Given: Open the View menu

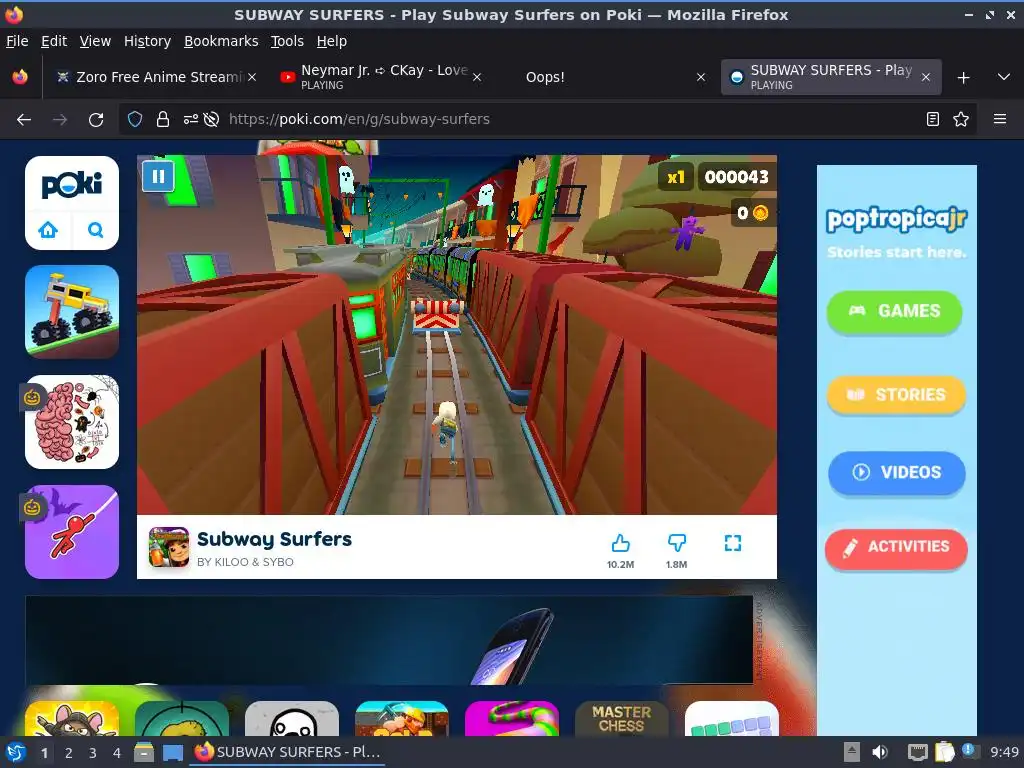Looking at the screenshot, I should 95,41.
